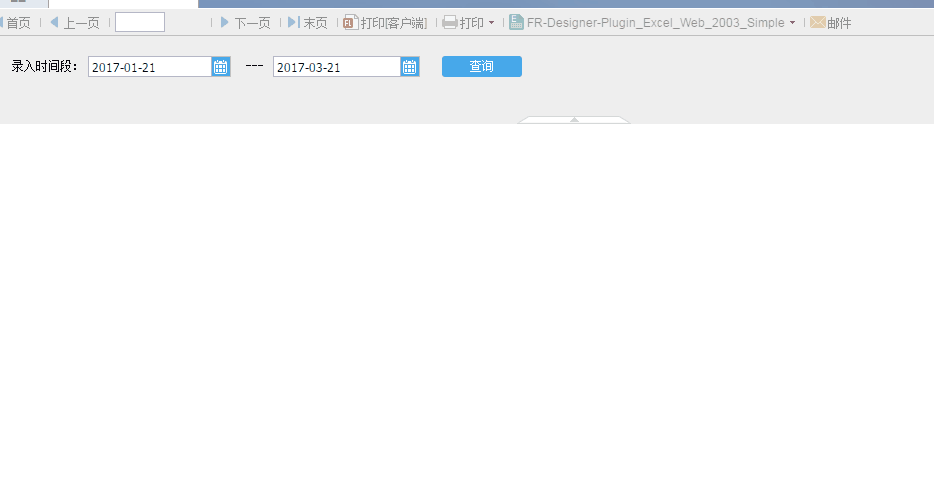Screen dimensions: 934x487
Task: Click the end date field 2017-03-21
Action: (x=337, y=67)
